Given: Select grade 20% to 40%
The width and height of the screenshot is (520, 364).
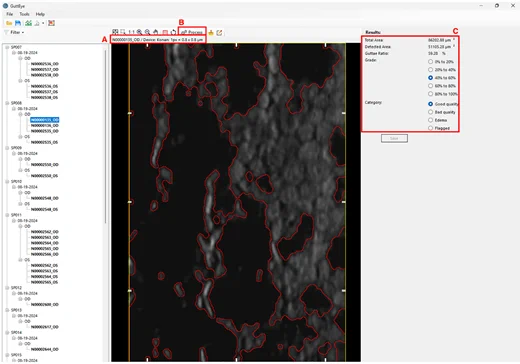Looking at the screenshot, I should pyautogui.click(x=430, y=70).
